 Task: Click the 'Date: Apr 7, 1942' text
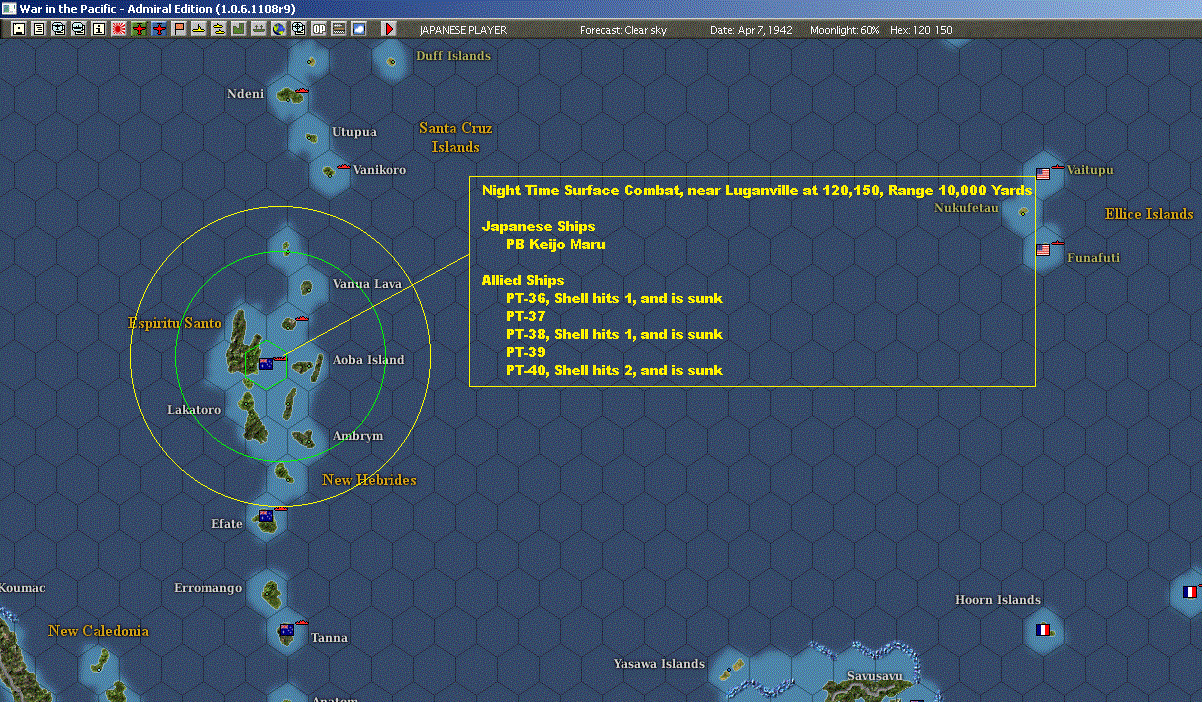(751, 30)
